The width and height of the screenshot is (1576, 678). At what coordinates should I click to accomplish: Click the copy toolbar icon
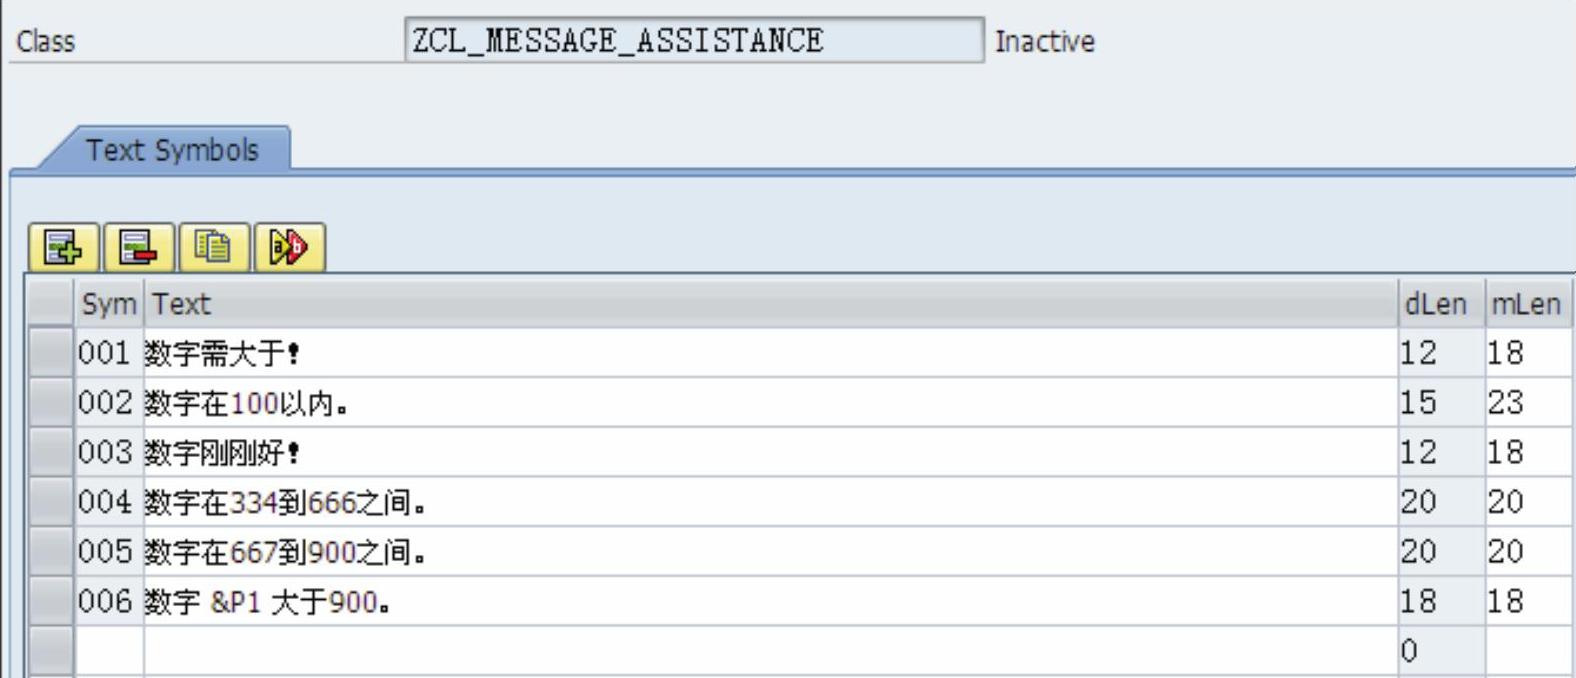click(x=214, y=247)
